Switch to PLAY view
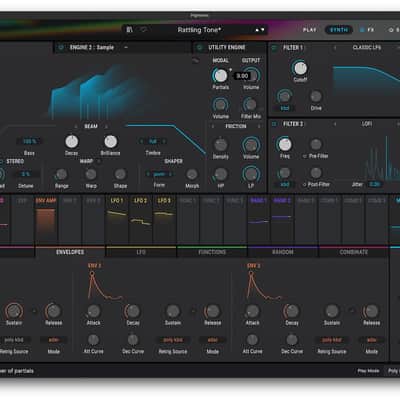The width and height of the screenshot is (400, 400). 309,30
